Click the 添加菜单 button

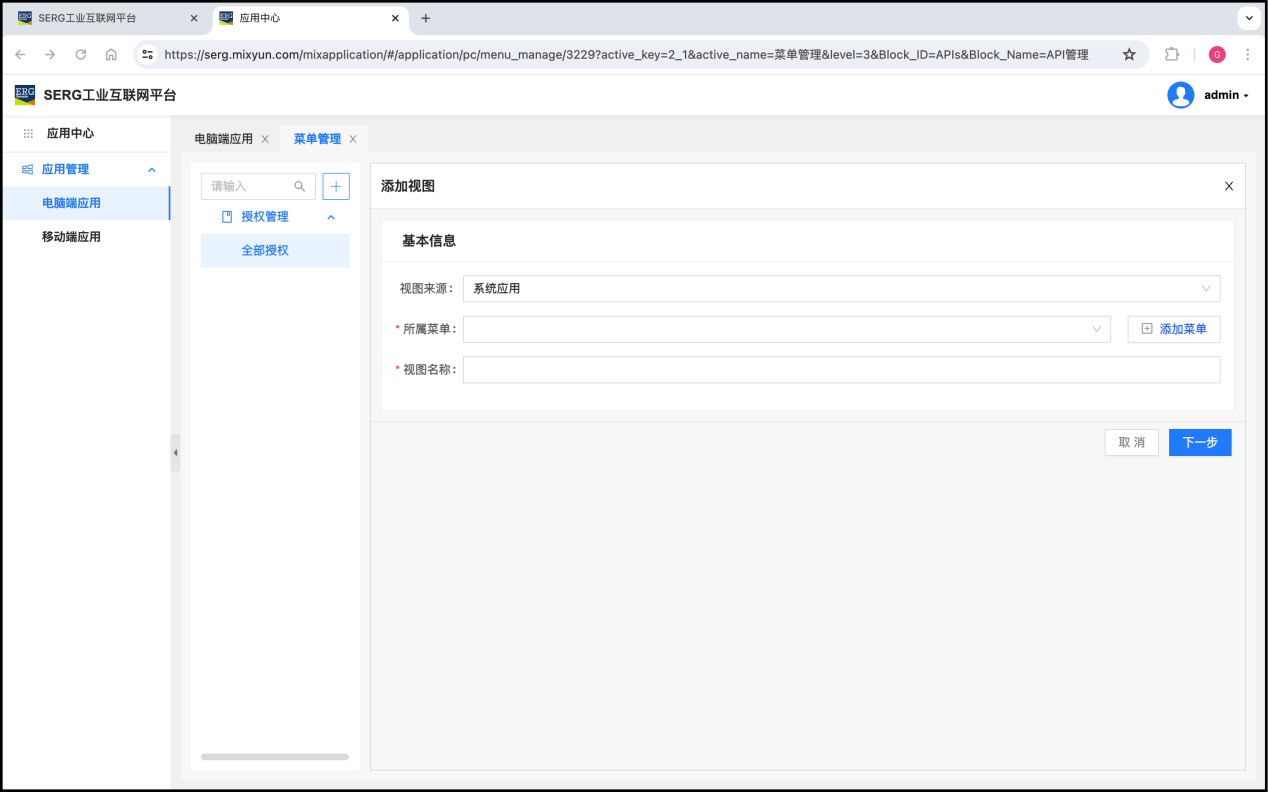(x=1173, y=329)
